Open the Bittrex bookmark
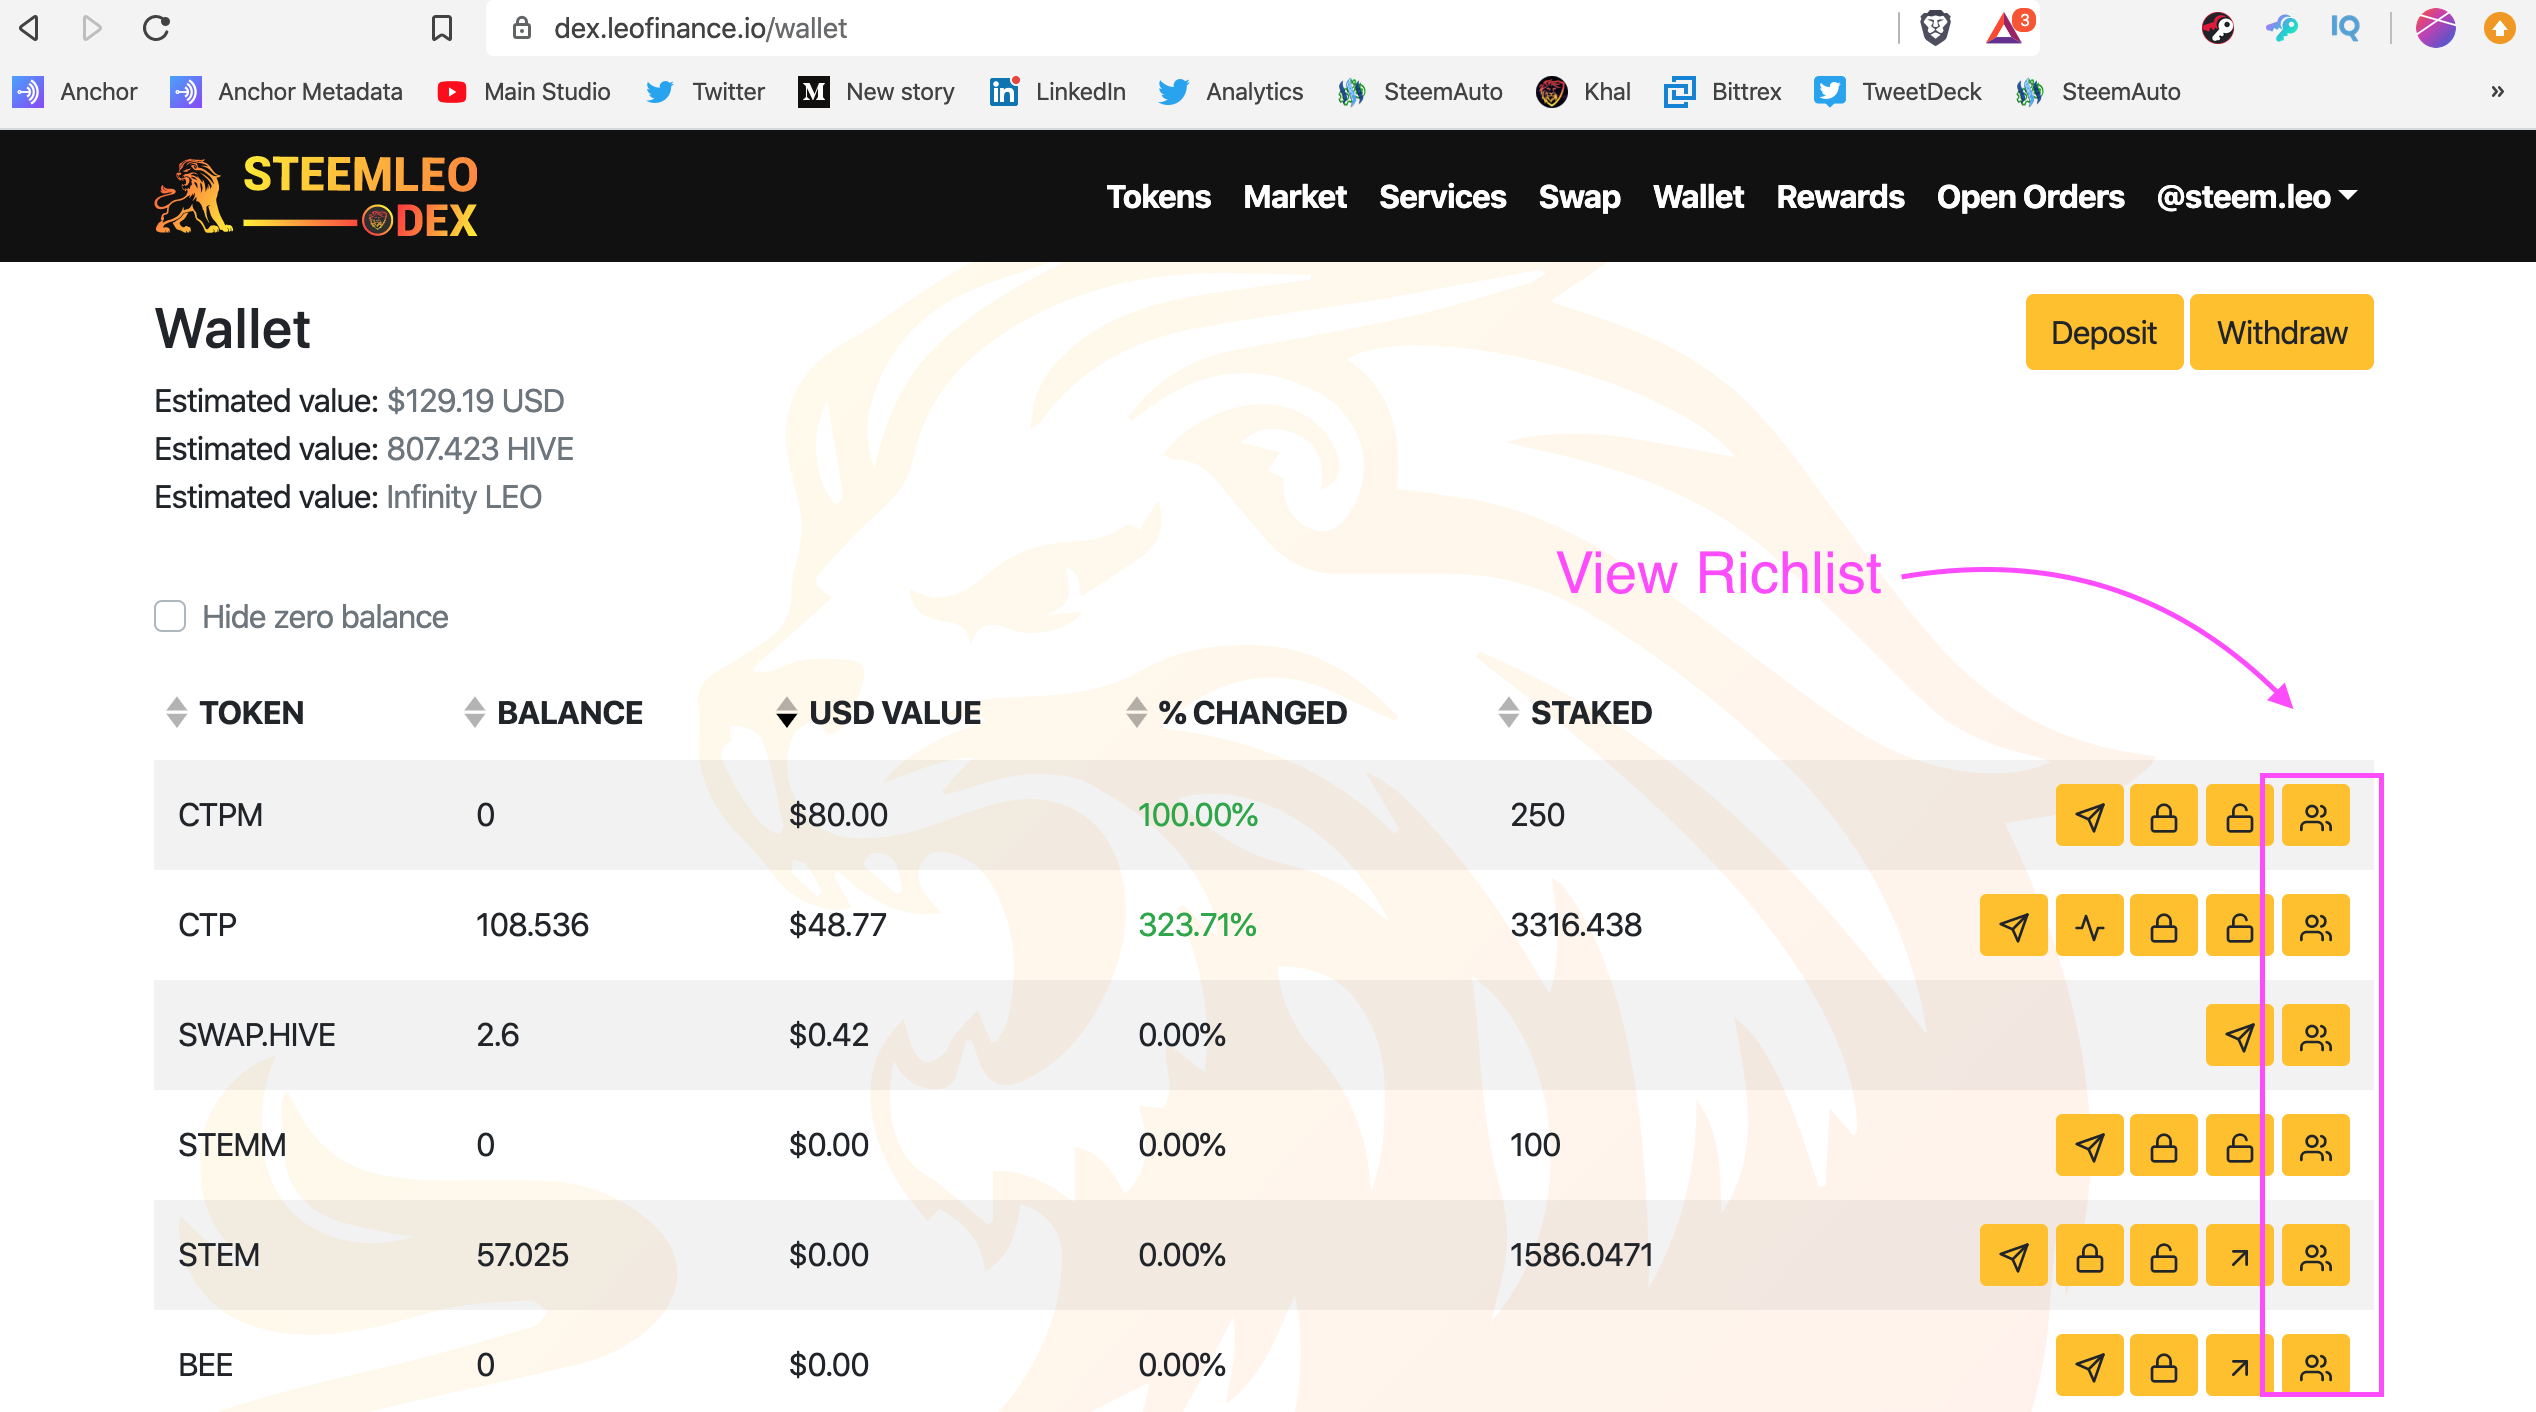 click(1722, 92)
